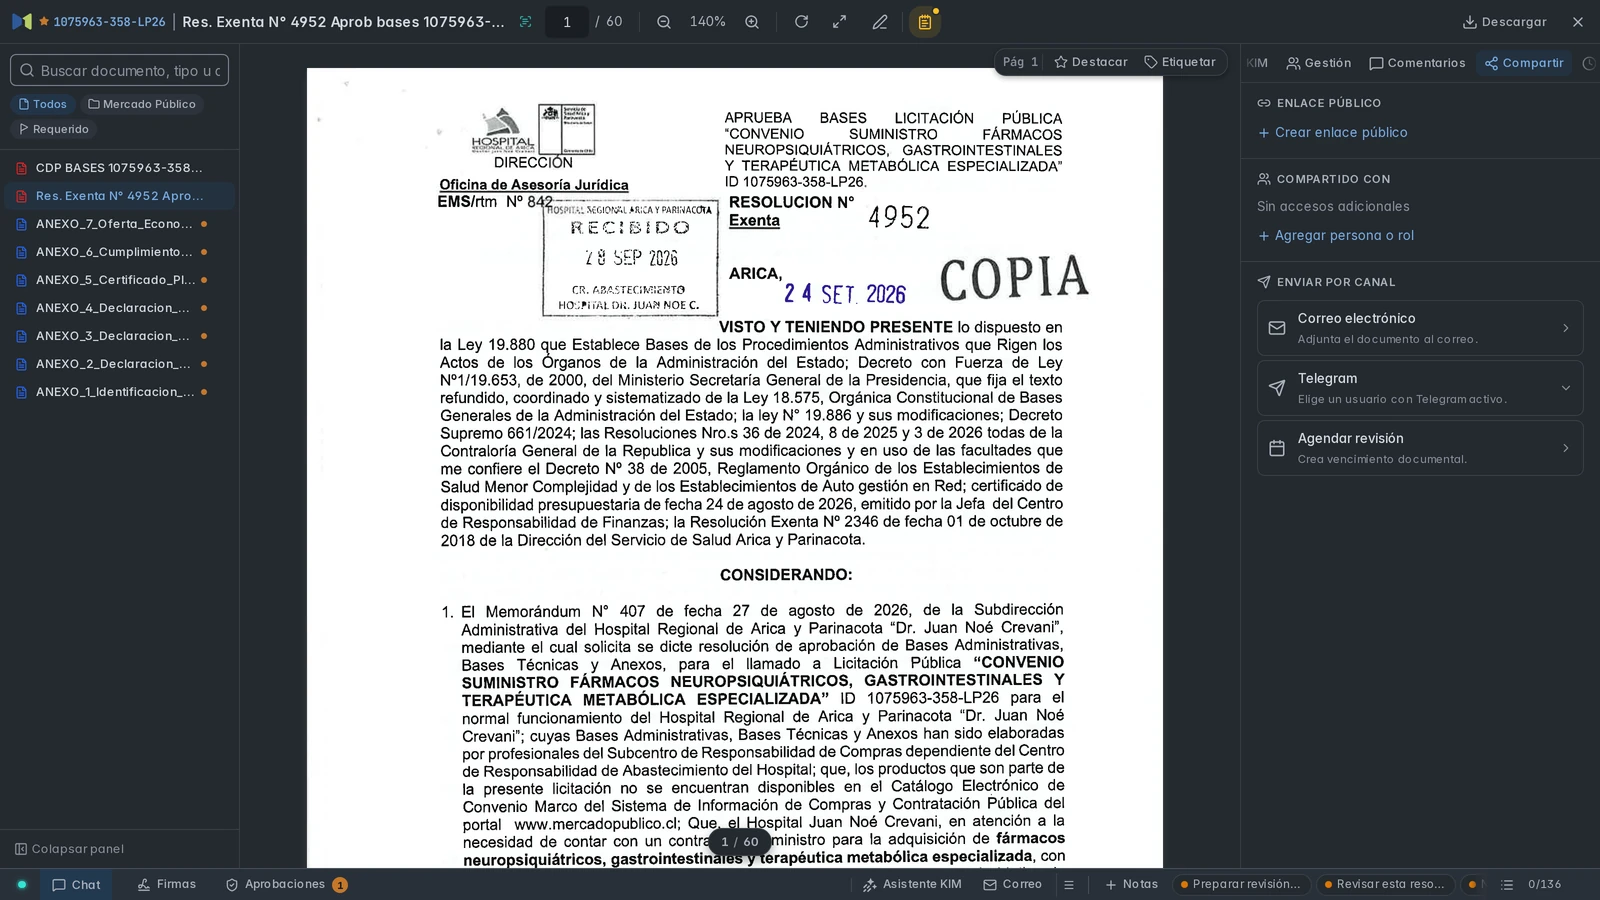1600x900 pixels.
Task: Click Agregar persona o rol
Action: pyautogui.click(x=1336, y=236)
